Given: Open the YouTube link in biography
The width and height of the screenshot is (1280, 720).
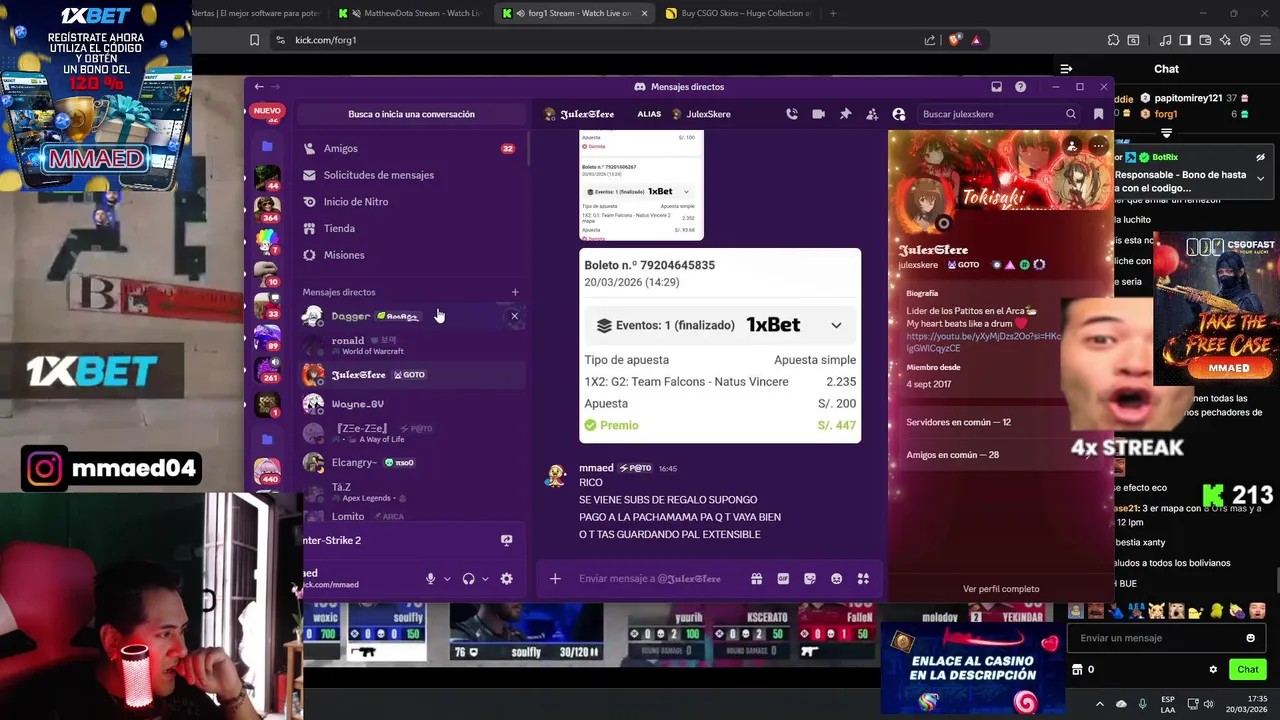Looking at the screenshot, I should [x=983, y=342].
